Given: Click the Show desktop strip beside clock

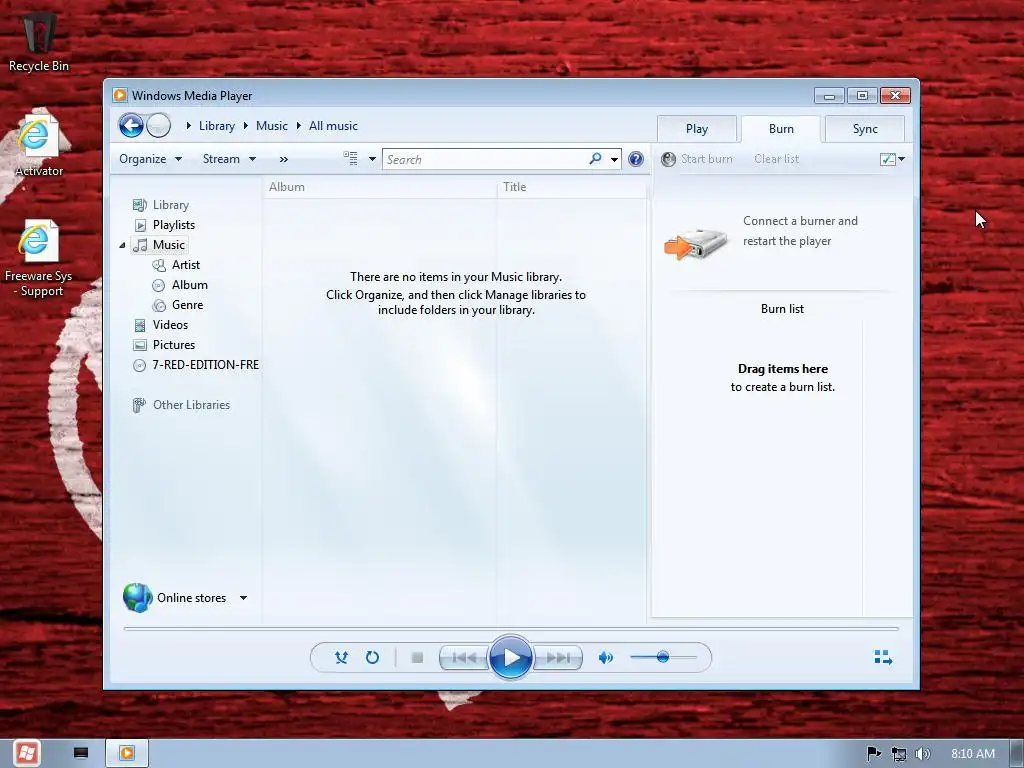Looking at the screenshot, I should (1017, 753).
